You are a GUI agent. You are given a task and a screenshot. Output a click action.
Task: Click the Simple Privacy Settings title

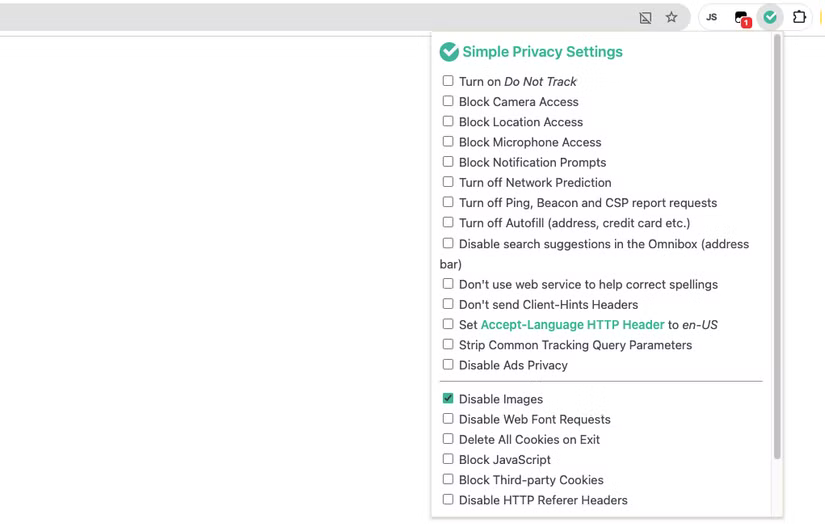(x=542, y=52)
